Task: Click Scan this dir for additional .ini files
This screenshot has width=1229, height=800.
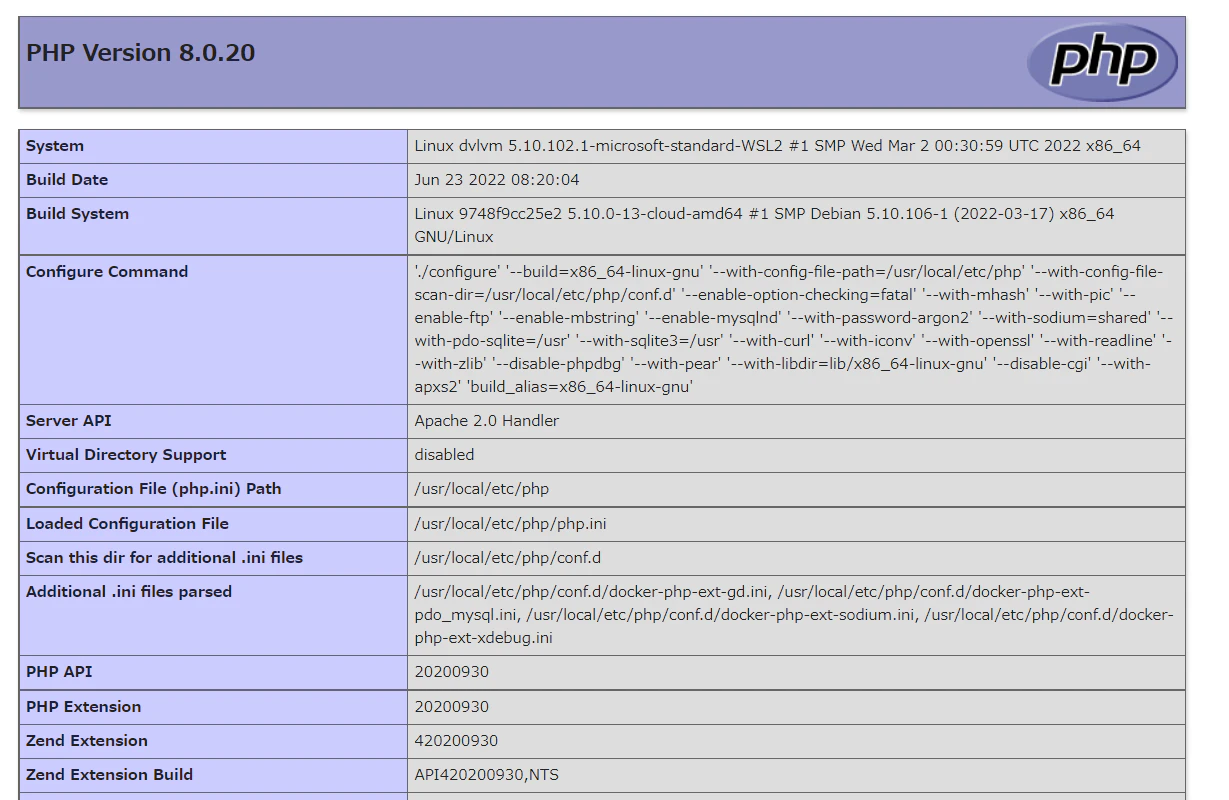Action: [164, 558]
